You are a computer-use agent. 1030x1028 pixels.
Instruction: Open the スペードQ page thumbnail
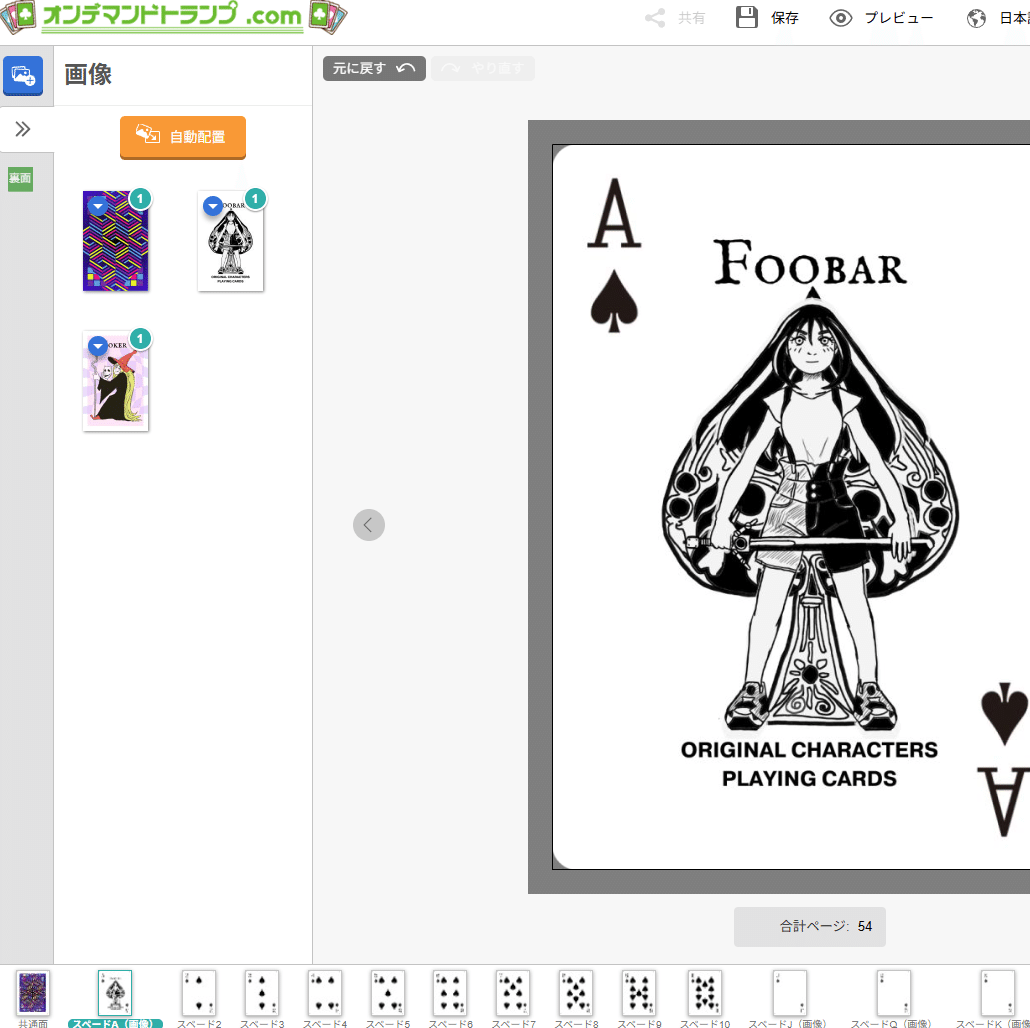tap(893, 993)
